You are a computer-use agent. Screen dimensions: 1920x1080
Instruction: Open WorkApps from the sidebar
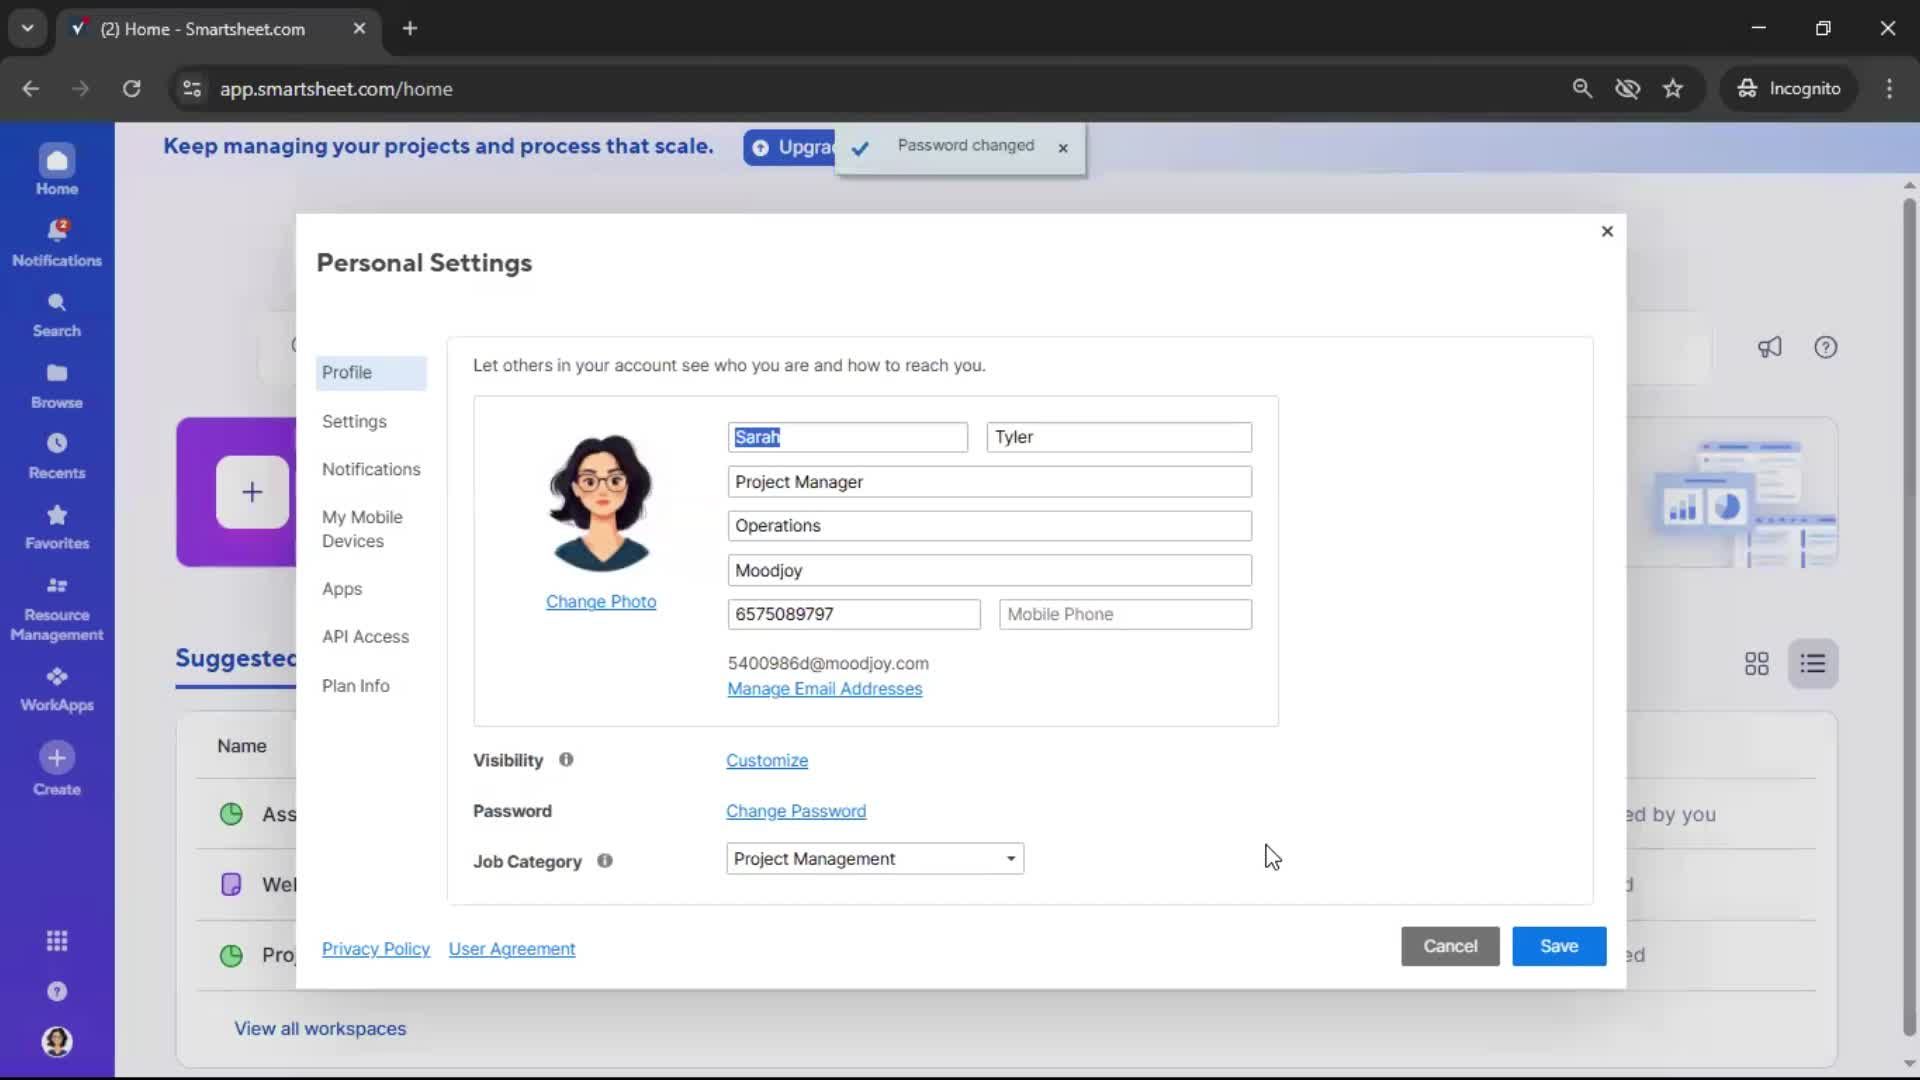[x=57, y=687]
